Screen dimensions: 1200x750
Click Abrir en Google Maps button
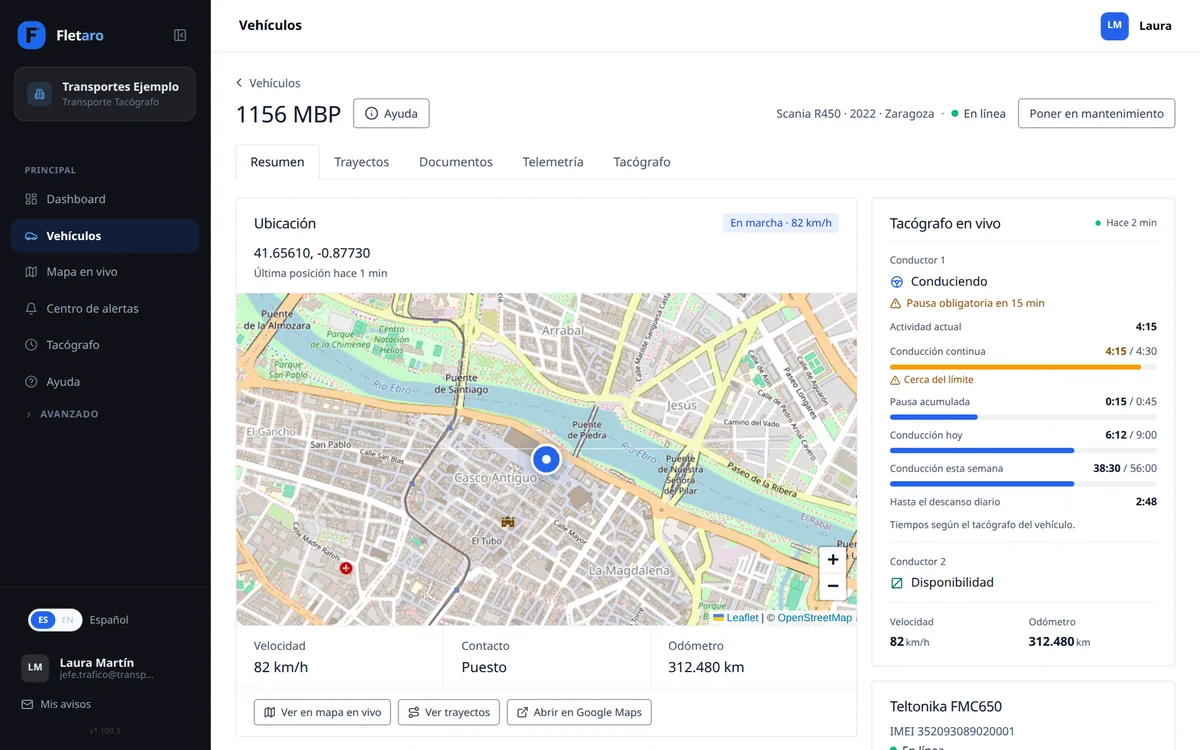coord(579,712)
